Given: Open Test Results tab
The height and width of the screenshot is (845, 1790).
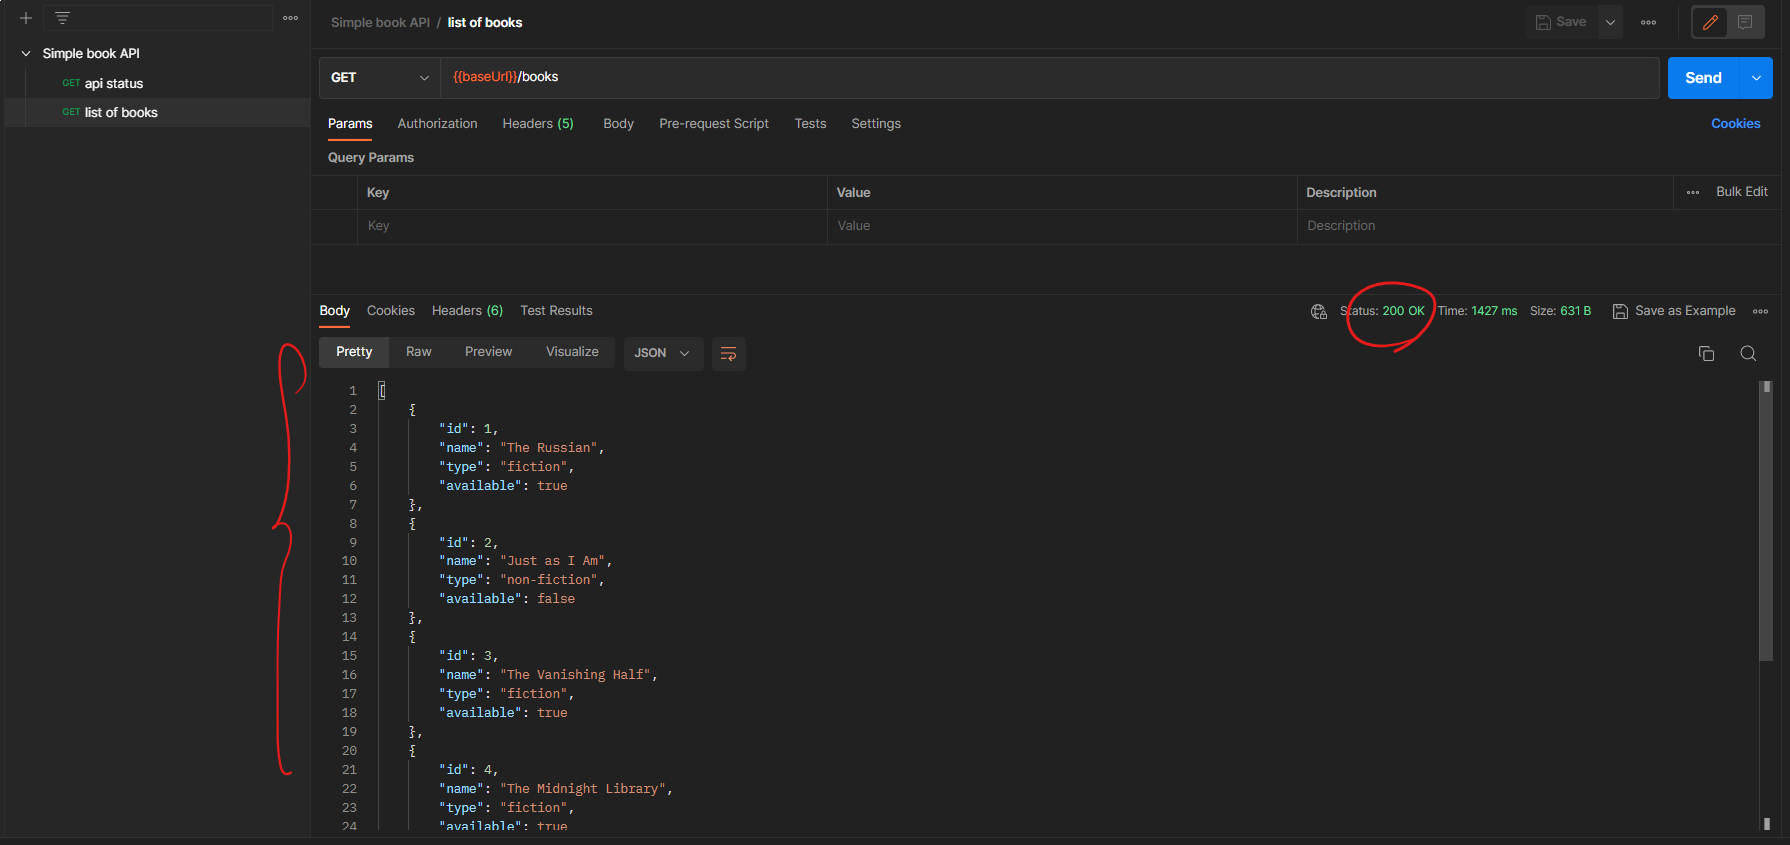Looking at the screenshot, I should 556,311.
